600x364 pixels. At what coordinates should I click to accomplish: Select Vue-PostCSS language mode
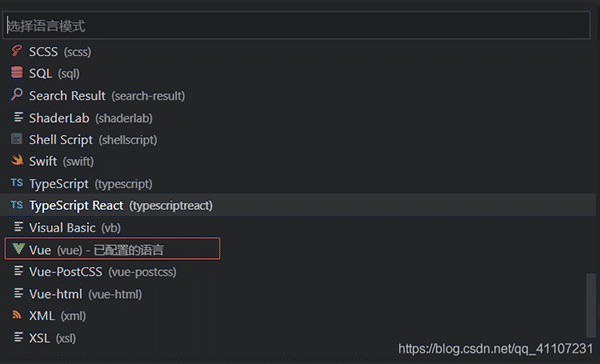(298, 272)
